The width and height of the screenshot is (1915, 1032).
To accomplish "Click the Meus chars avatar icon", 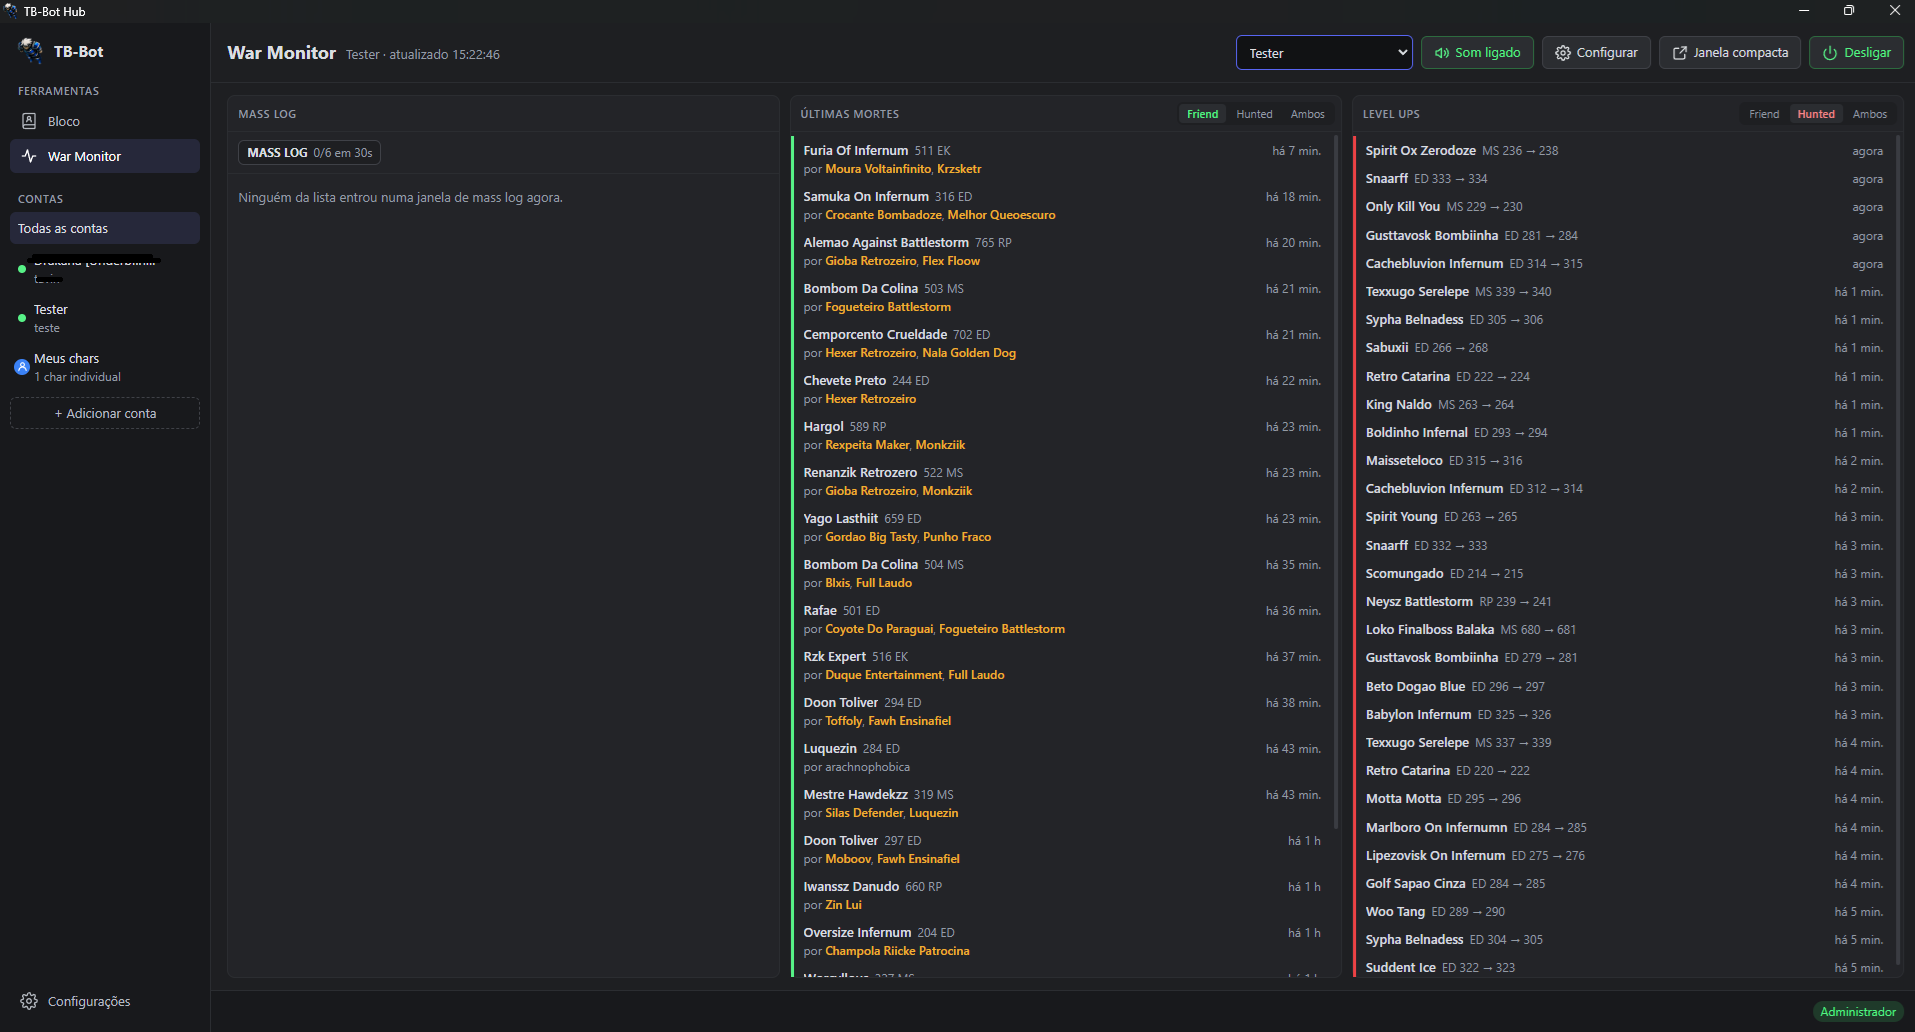I will pos(22,367).
